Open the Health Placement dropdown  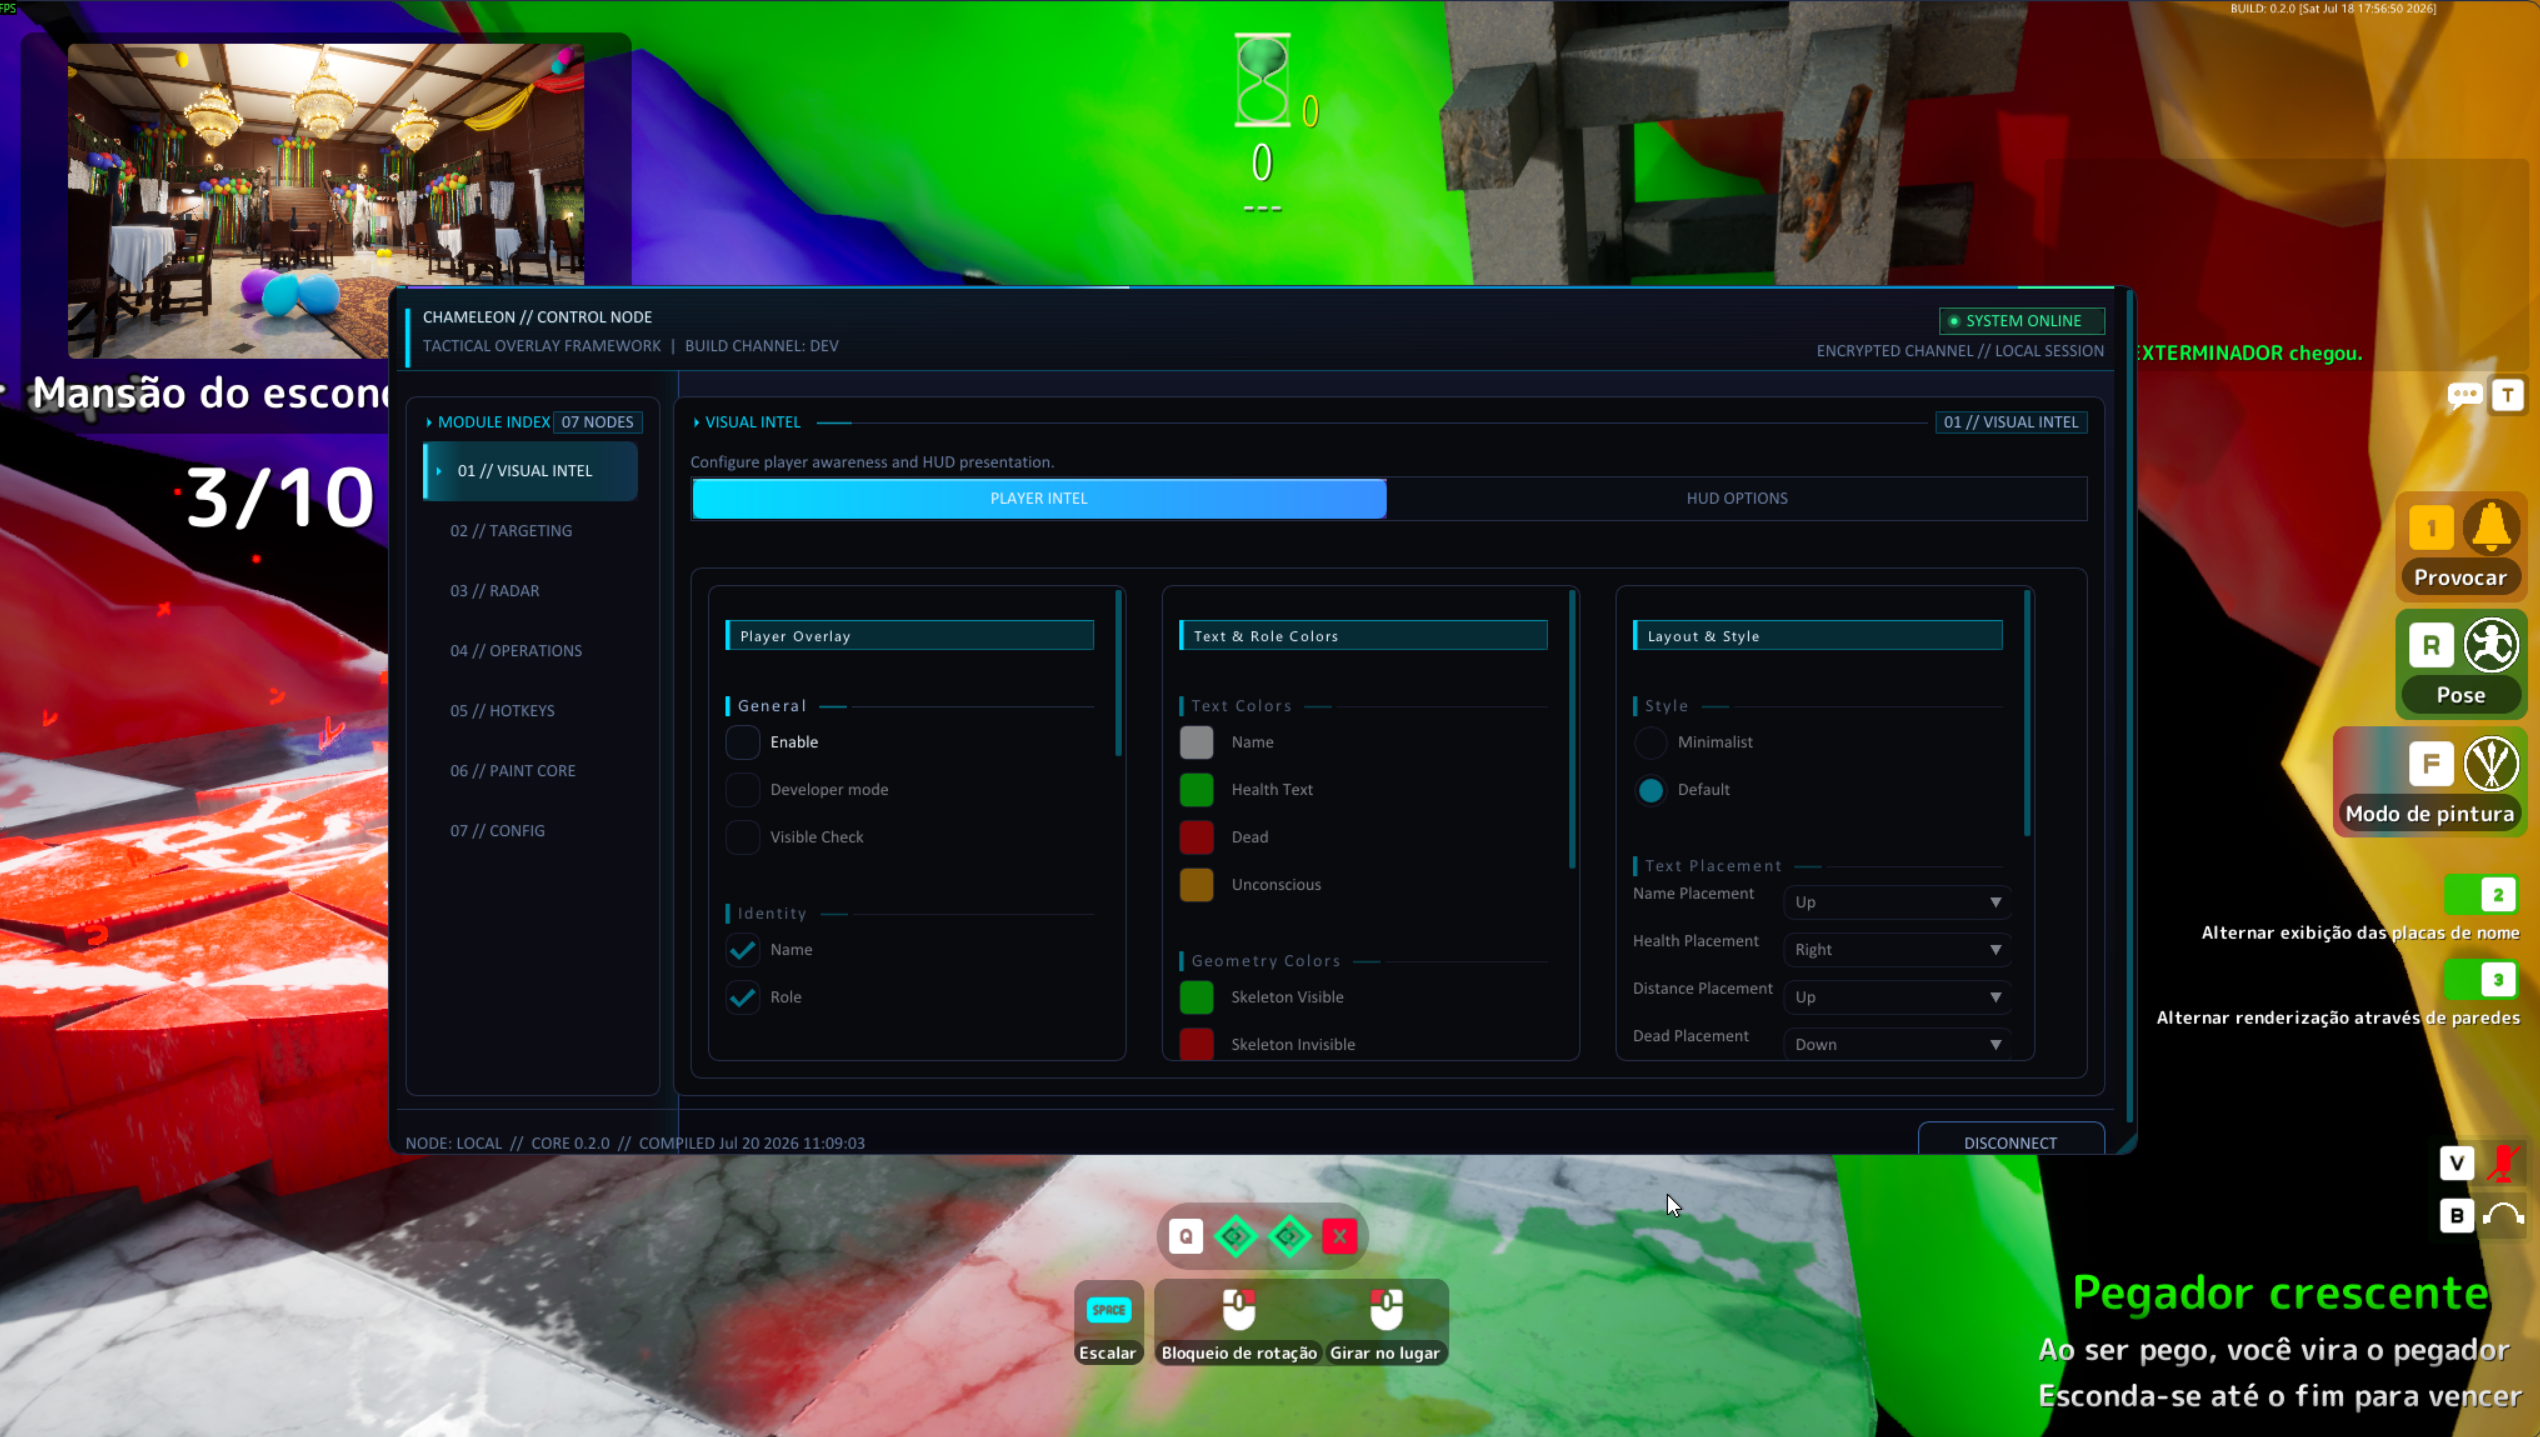pyautogui.click(x=1897, y=950)
